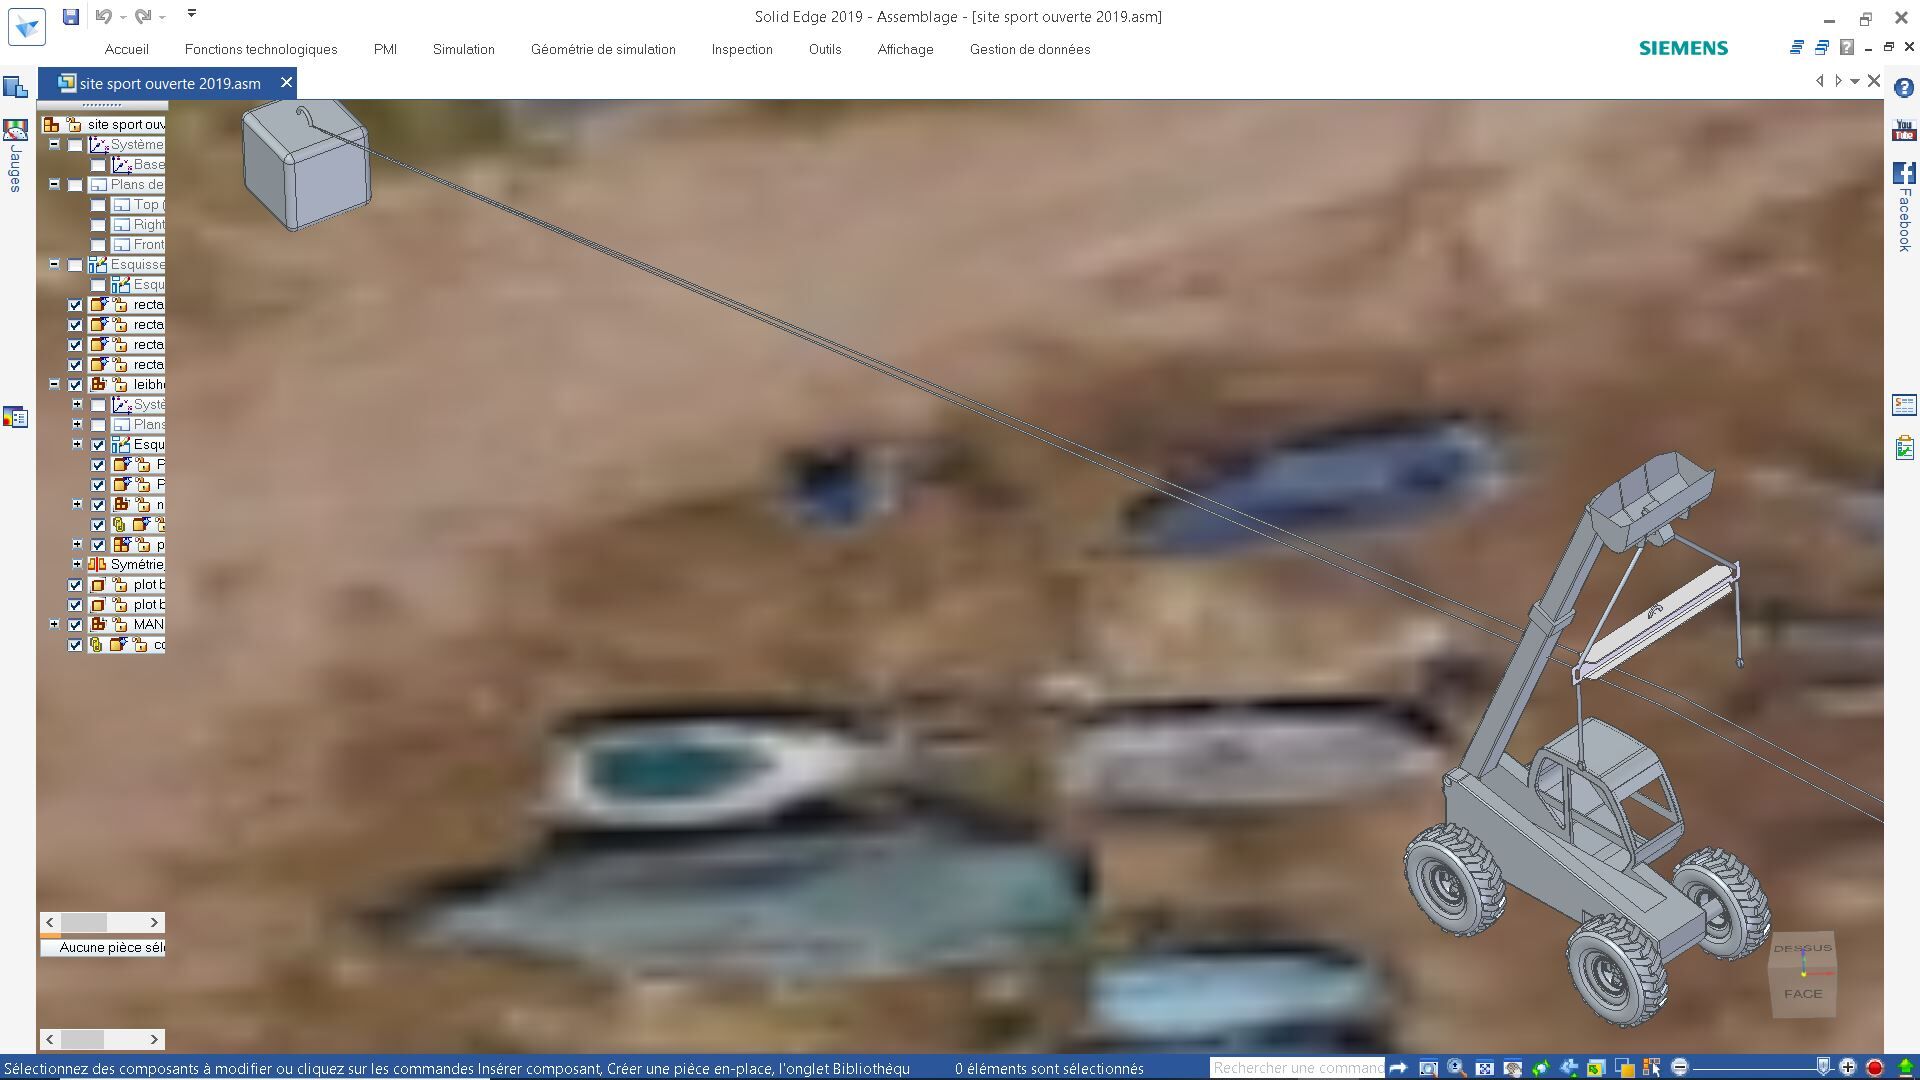
Task: Open the Accueil ribbon tab
Action: [126, 49]
